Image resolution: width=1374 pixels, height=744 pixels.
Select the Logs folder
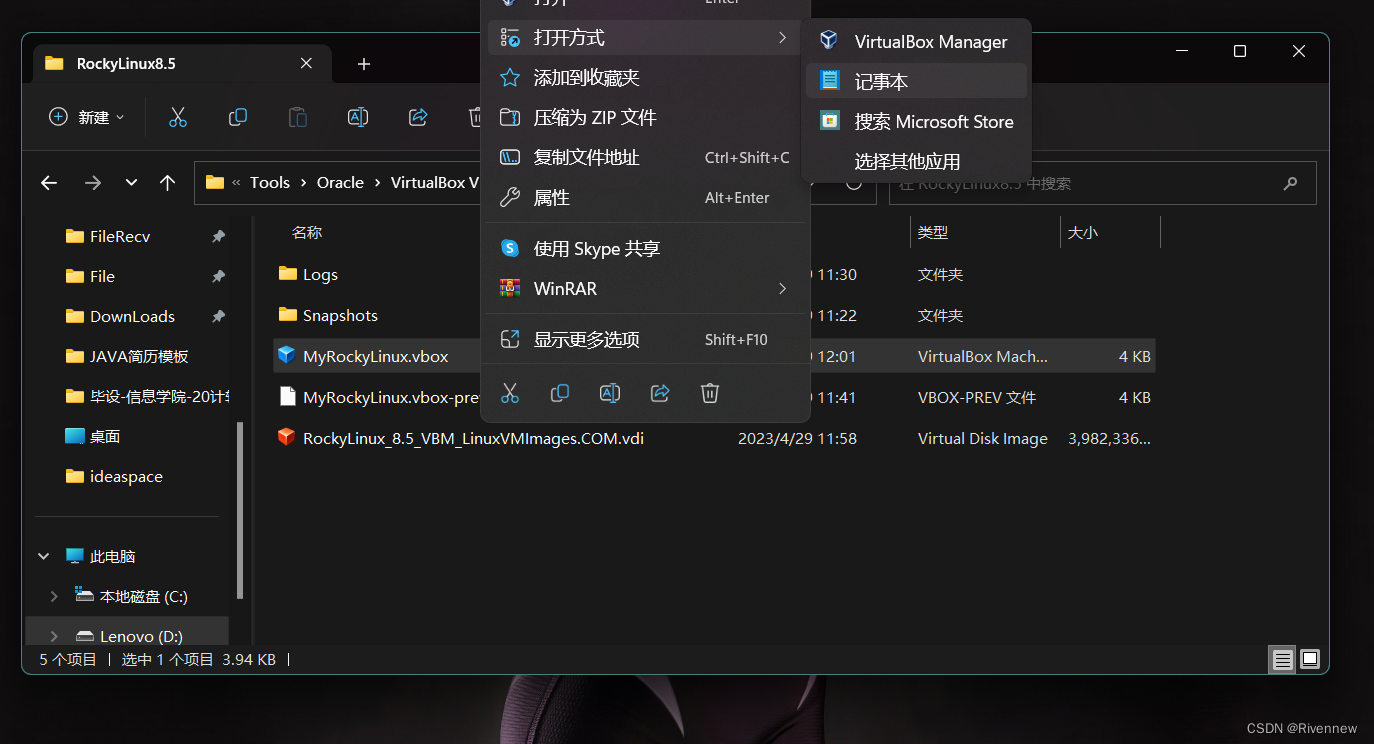point(320,274)
